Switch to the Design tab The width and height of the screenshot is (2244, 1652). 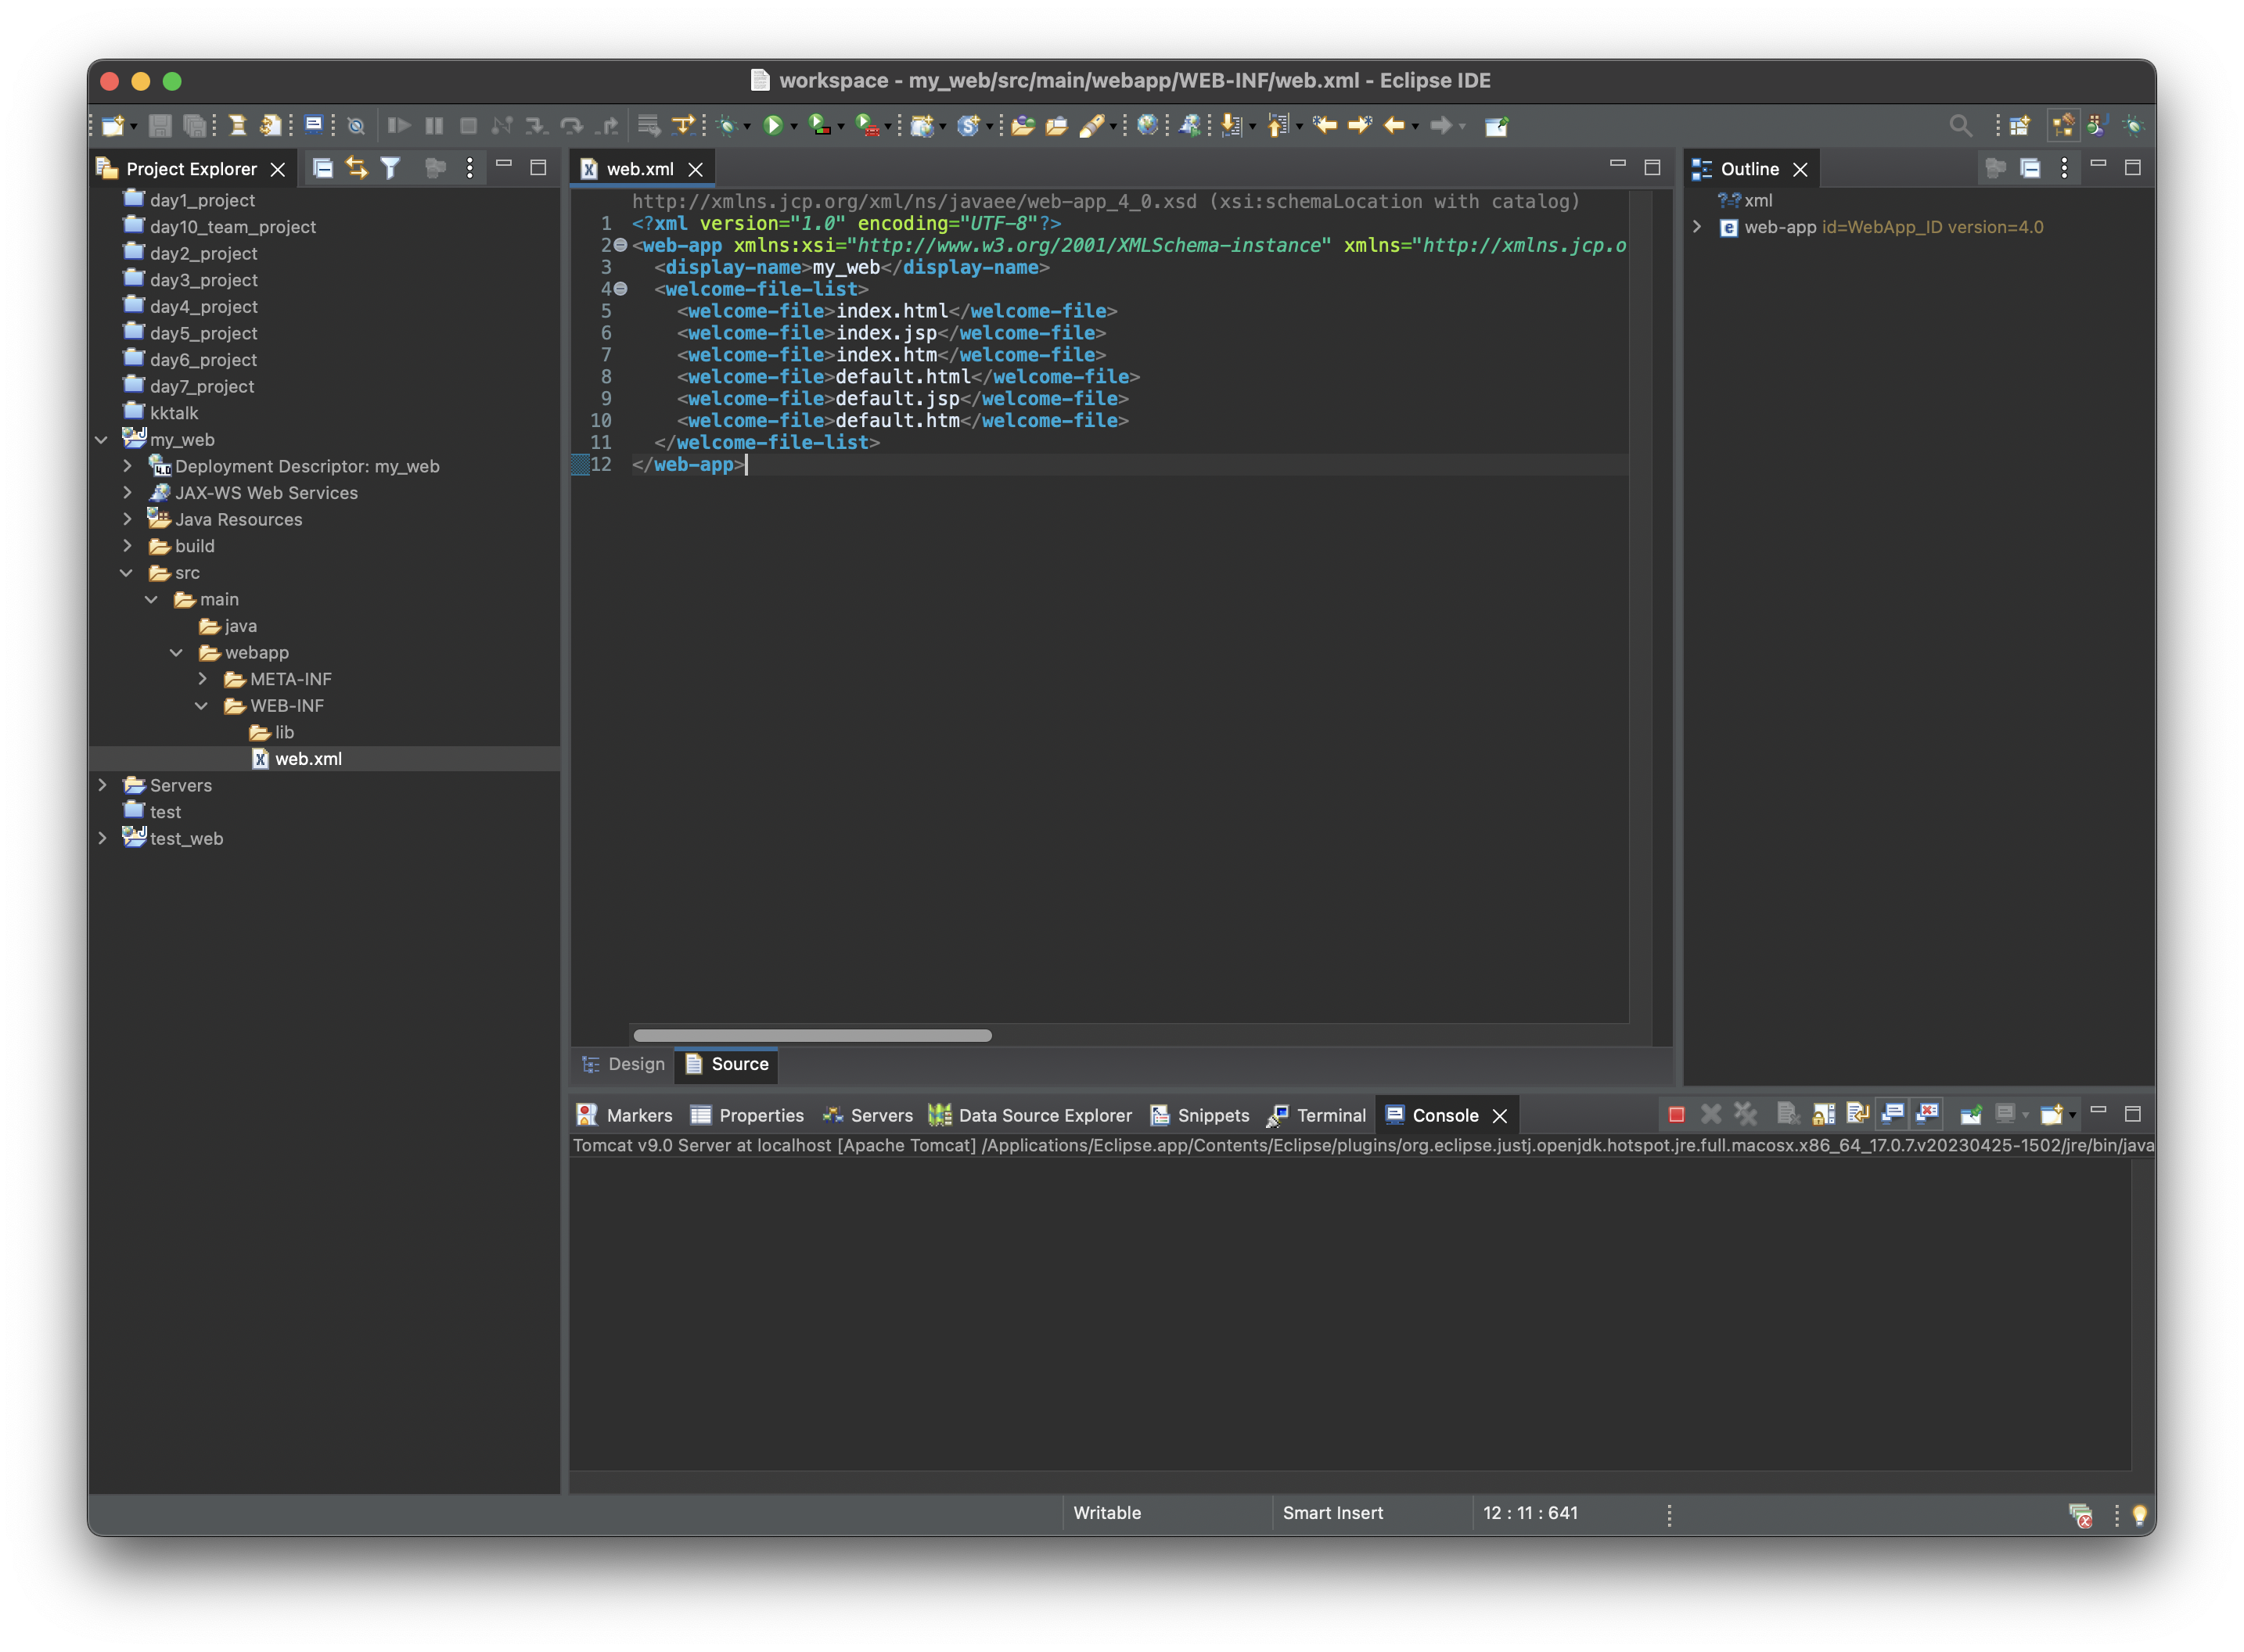[x=624, y=1065]
